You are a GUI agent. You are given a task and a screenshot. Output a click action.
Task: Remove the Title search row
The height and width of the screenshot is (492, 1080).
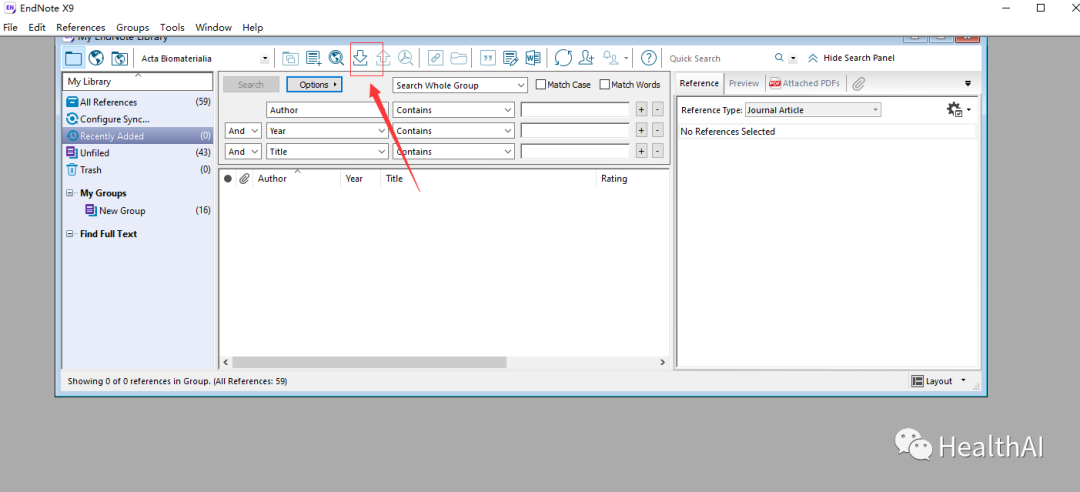[x=657, y=151]
